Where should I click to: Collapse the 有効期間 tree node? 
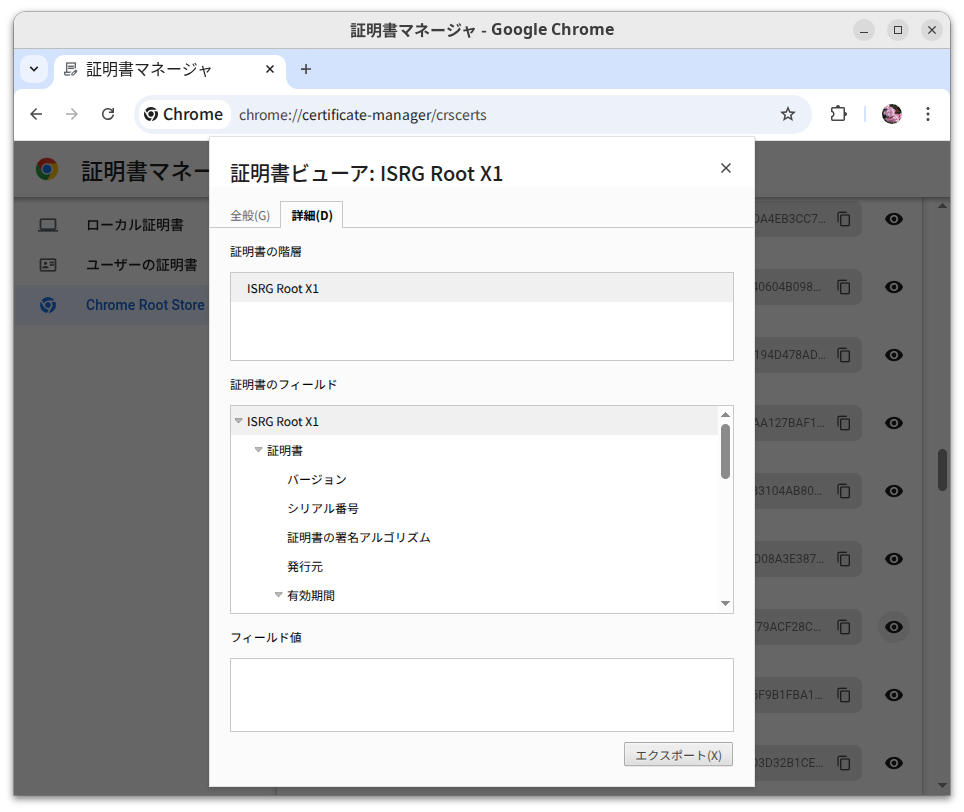(279, 595)
